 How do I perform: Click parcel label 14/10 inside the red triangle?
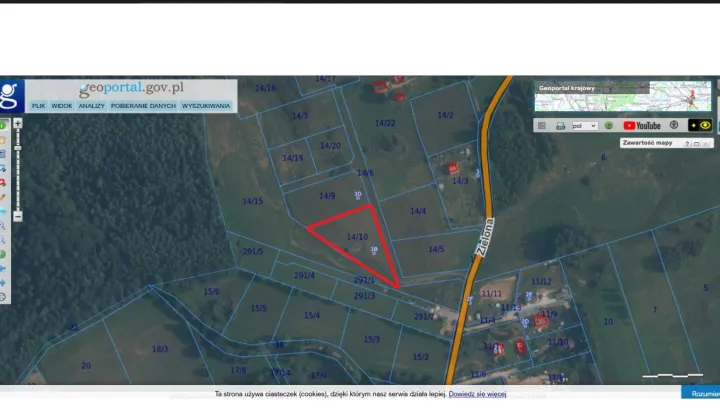(357, 237)
